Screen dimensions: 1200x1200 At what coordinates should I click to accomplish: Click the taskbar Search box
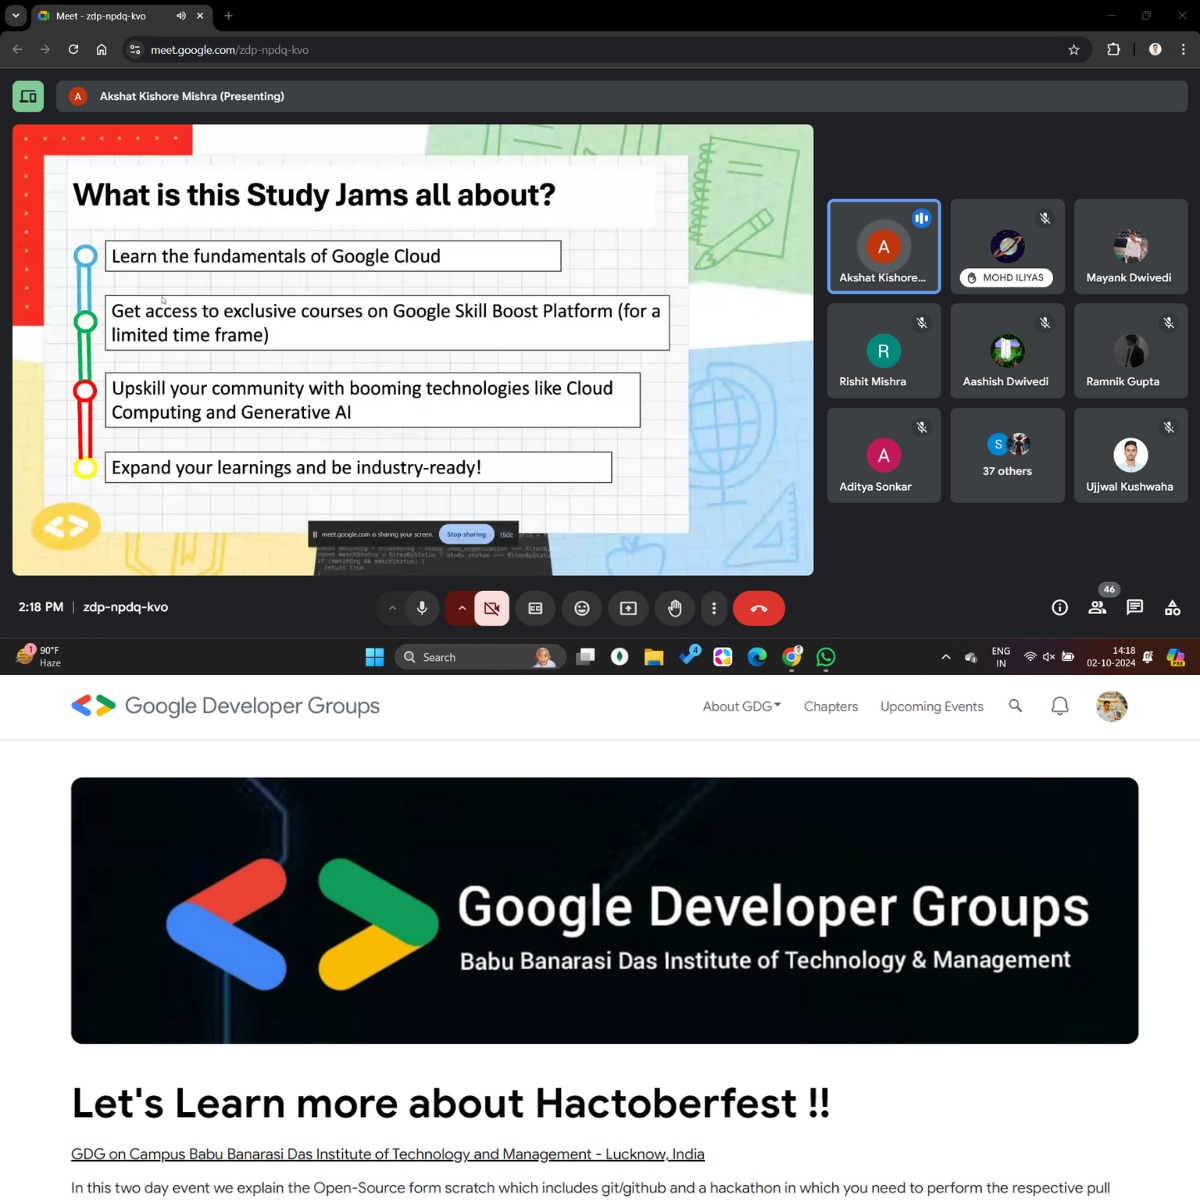click(480, 657)
